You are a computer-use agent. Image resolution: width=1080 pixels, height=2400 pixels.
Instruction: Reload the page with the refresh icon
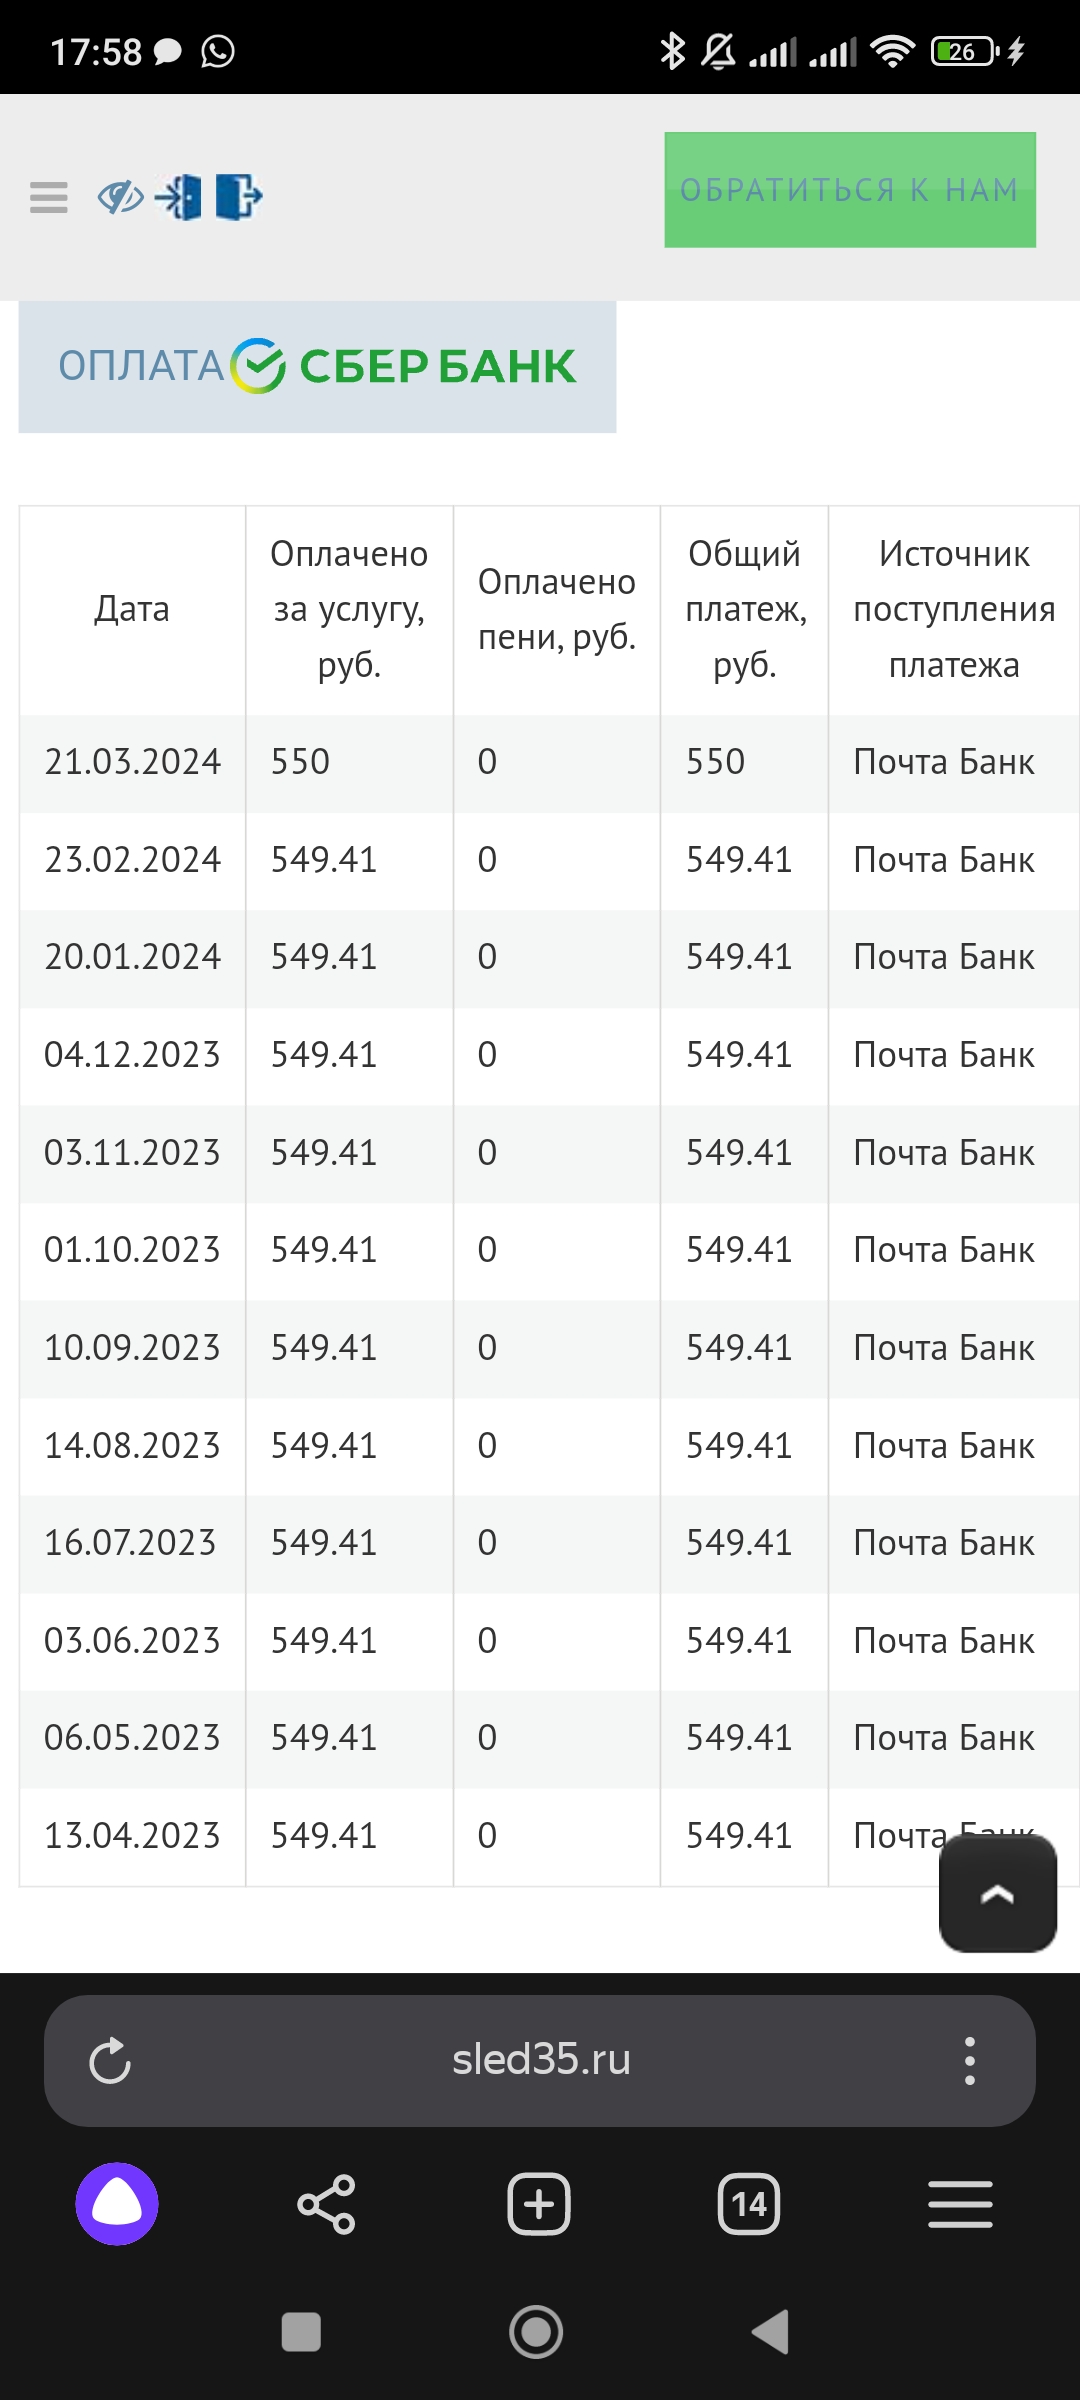pos(110,2061)
